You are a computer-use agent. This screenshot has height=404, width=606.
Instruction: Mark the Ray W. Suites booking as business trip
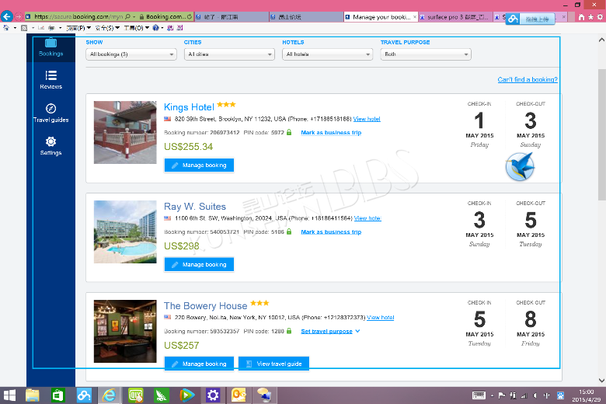(331, 232)
